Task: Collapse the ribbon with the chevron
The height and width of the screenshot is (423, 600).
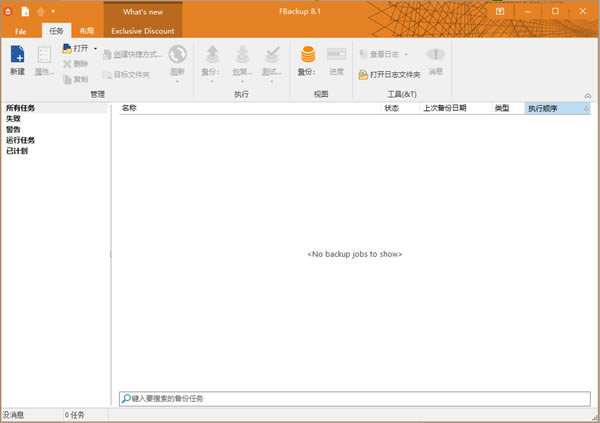Action: [586, 96]
